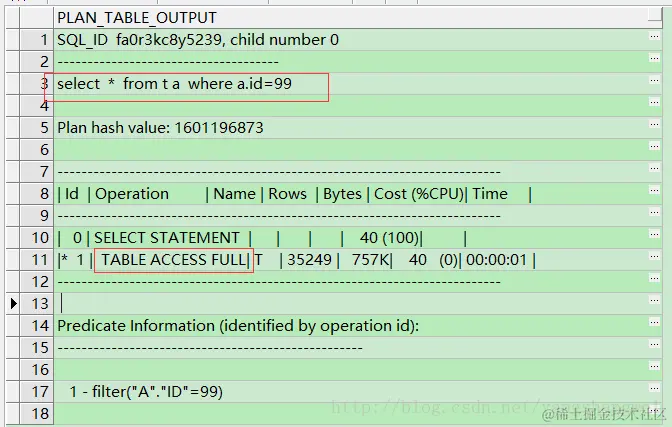
Task: Click the current row arrow indicator at row 13
Action: [13, 304]
